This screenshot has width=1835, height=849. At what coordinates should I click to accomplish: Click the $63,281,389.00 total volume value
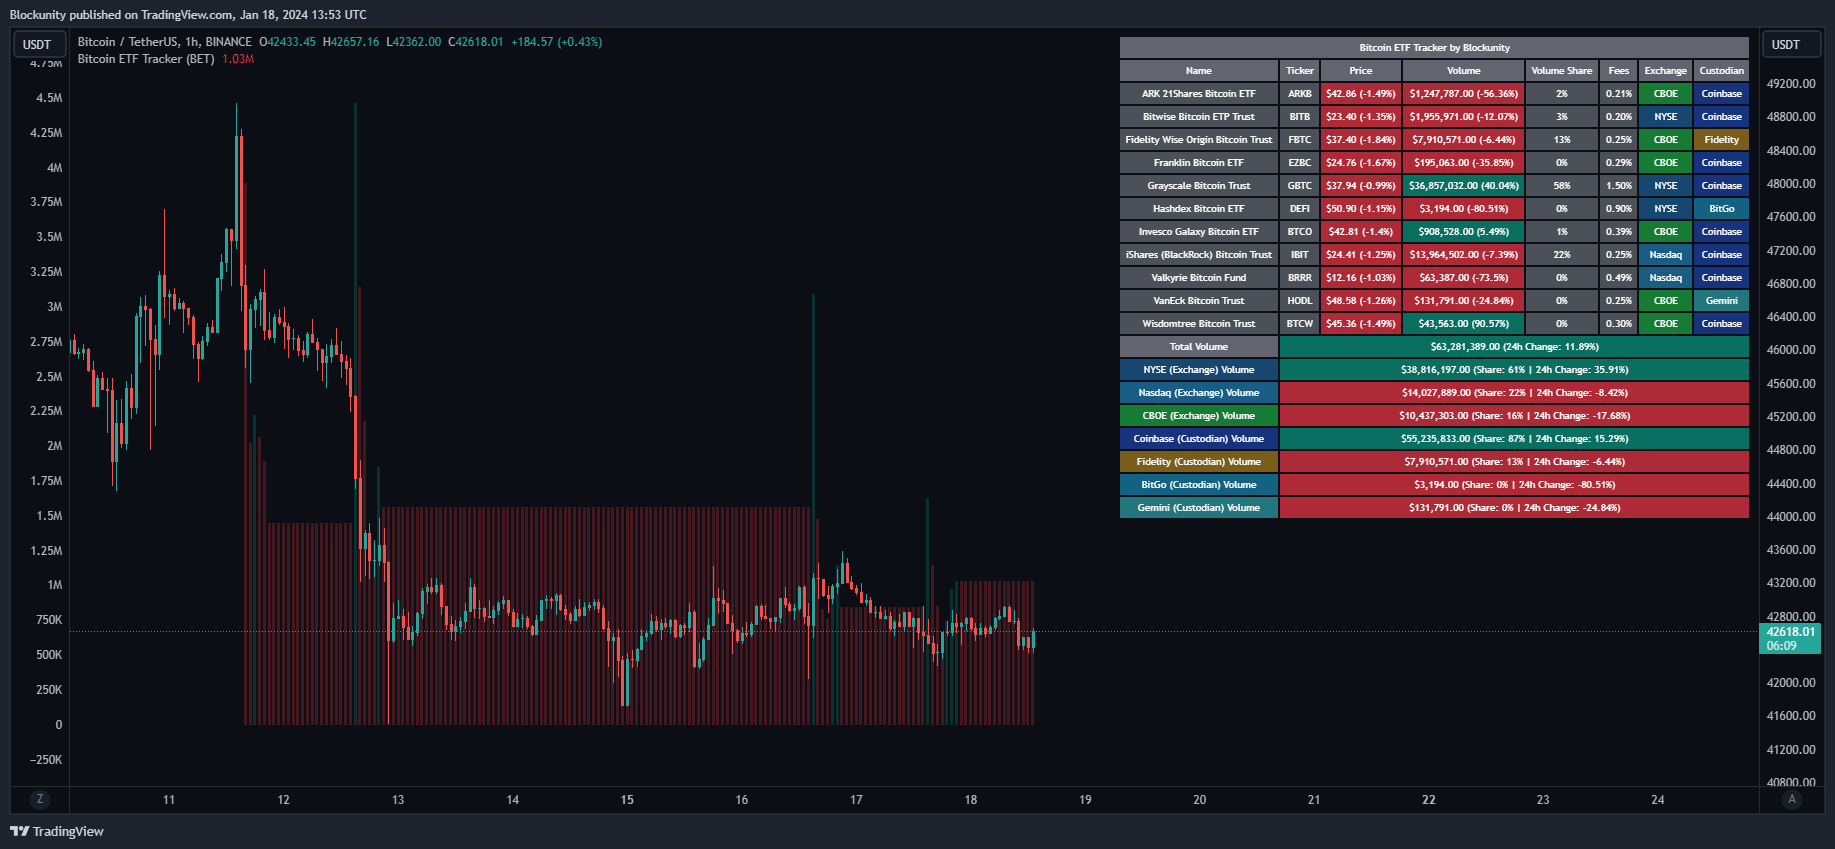tap(1515, 347)
